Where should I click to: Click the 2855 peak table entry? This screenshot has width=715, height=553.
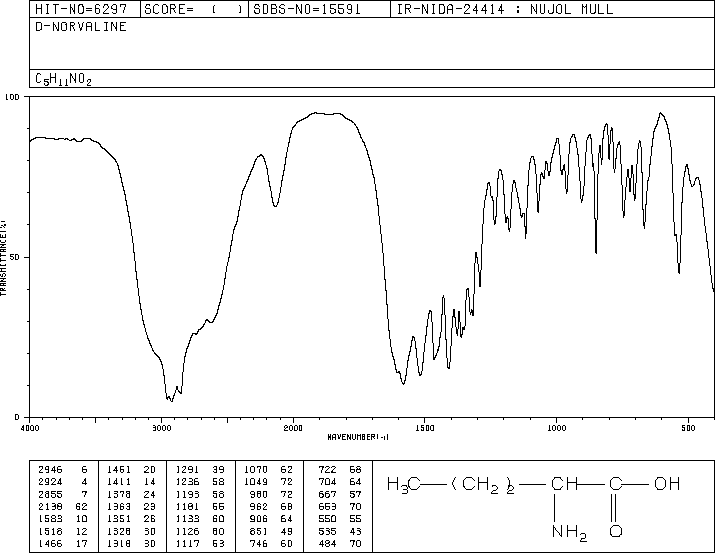coord(50,494)
